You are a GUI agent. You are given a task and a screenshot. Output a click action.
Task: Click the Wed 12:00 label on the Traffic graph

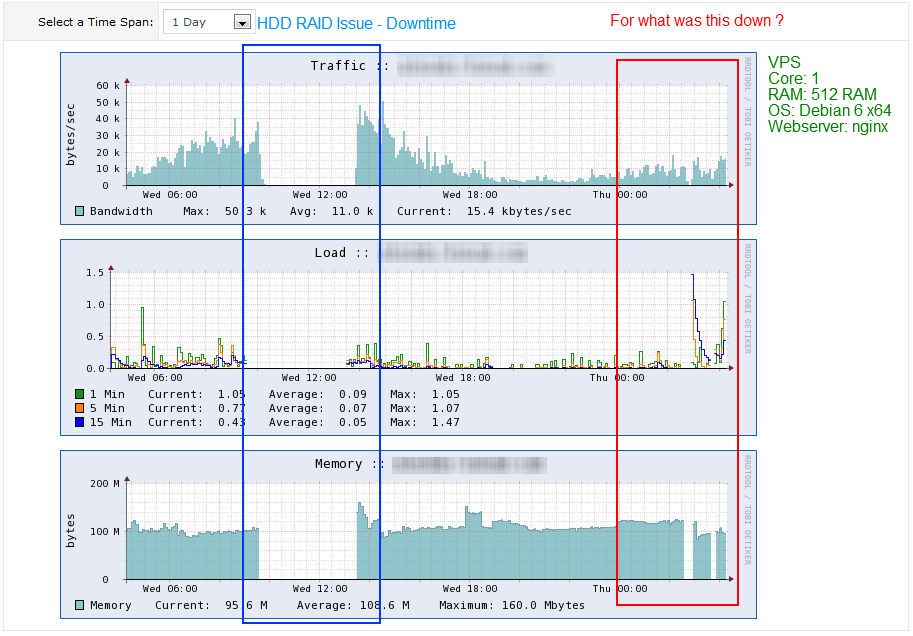pos(320,195)
